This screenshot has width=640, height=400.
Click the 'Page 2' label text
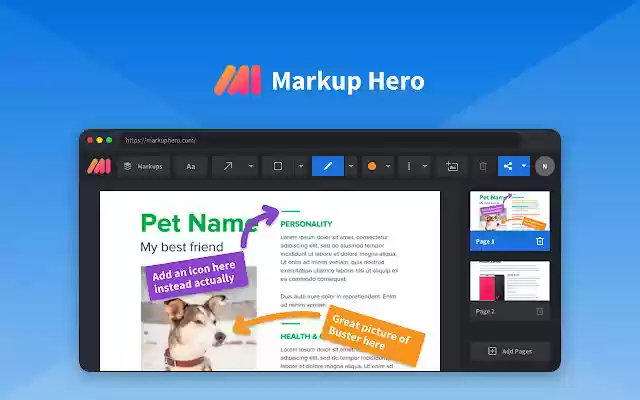485,311
